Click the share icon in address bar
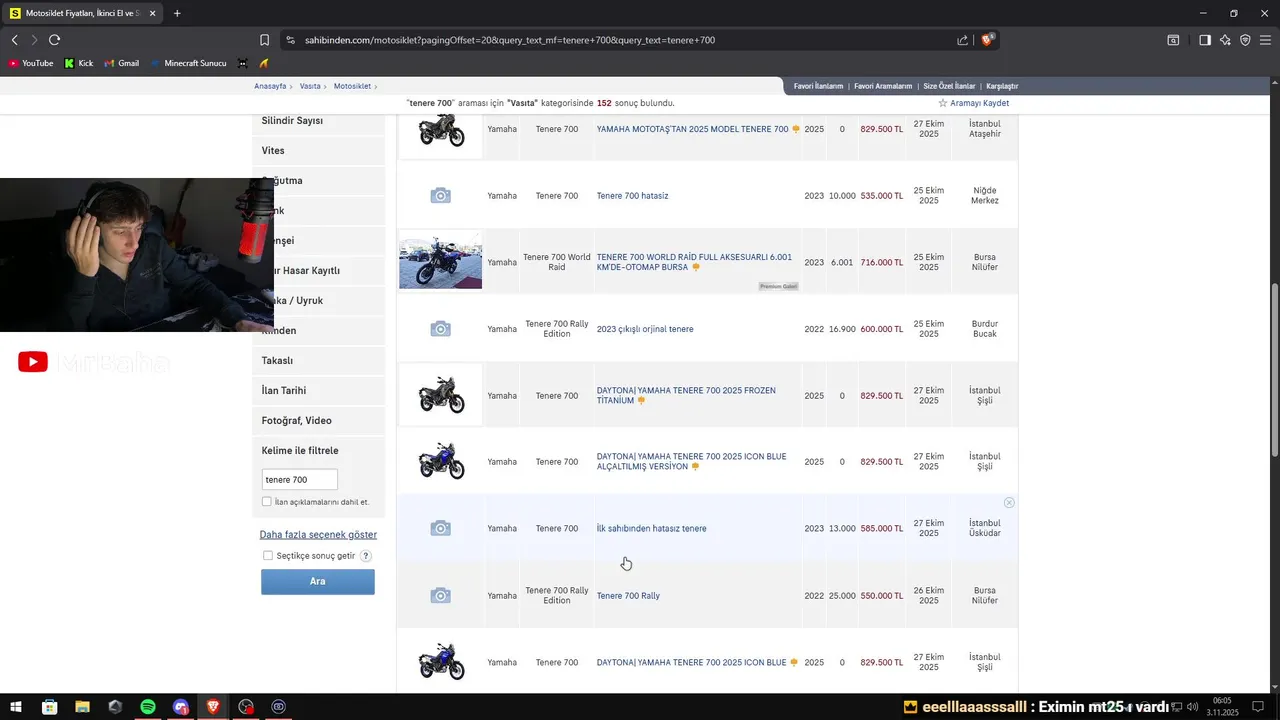 point(962,40)
